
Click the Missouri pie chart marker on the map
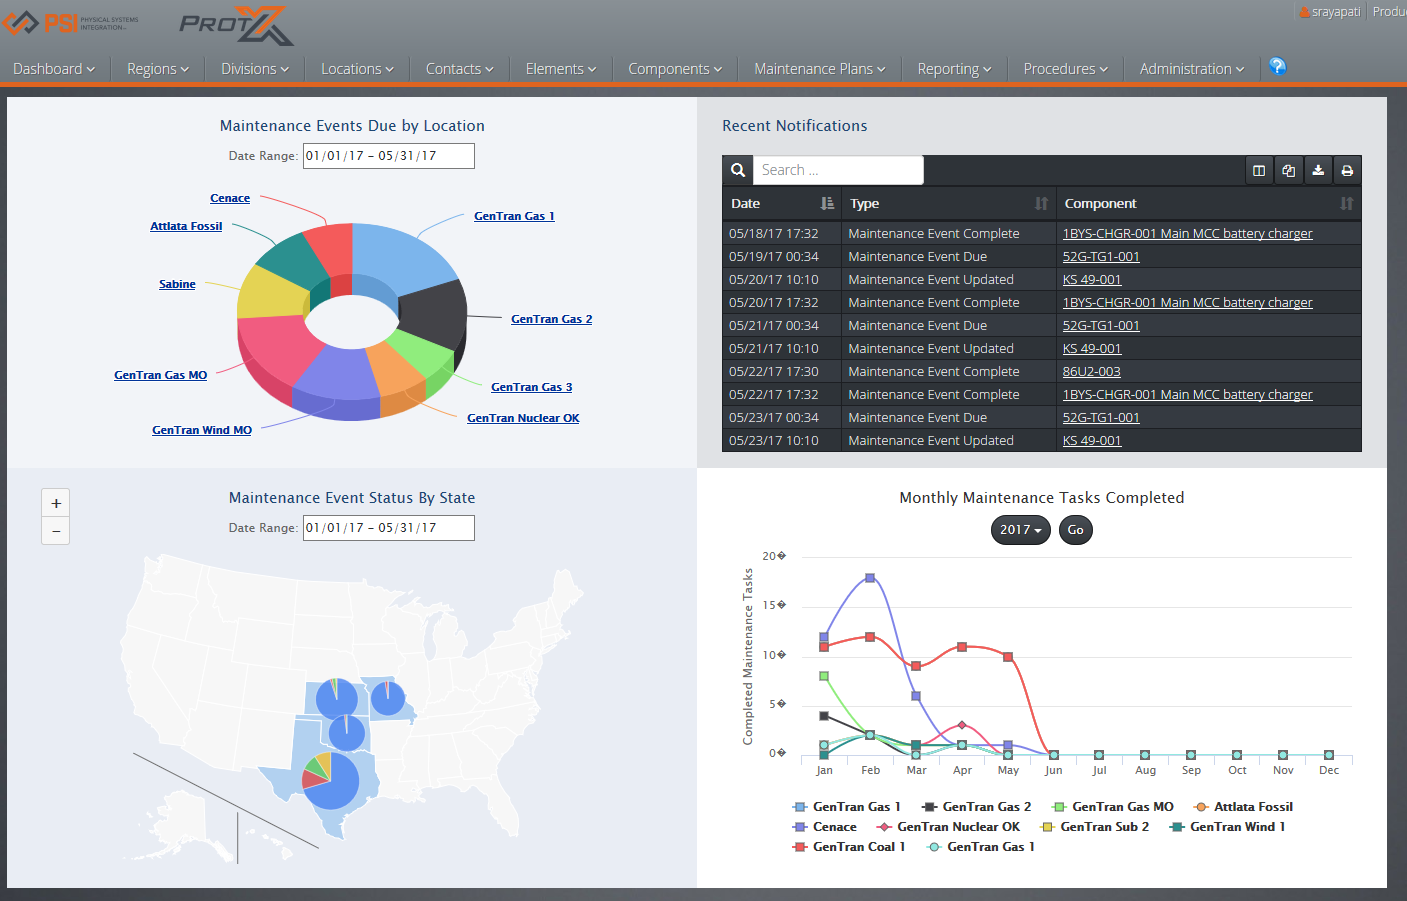click(388, 698)
